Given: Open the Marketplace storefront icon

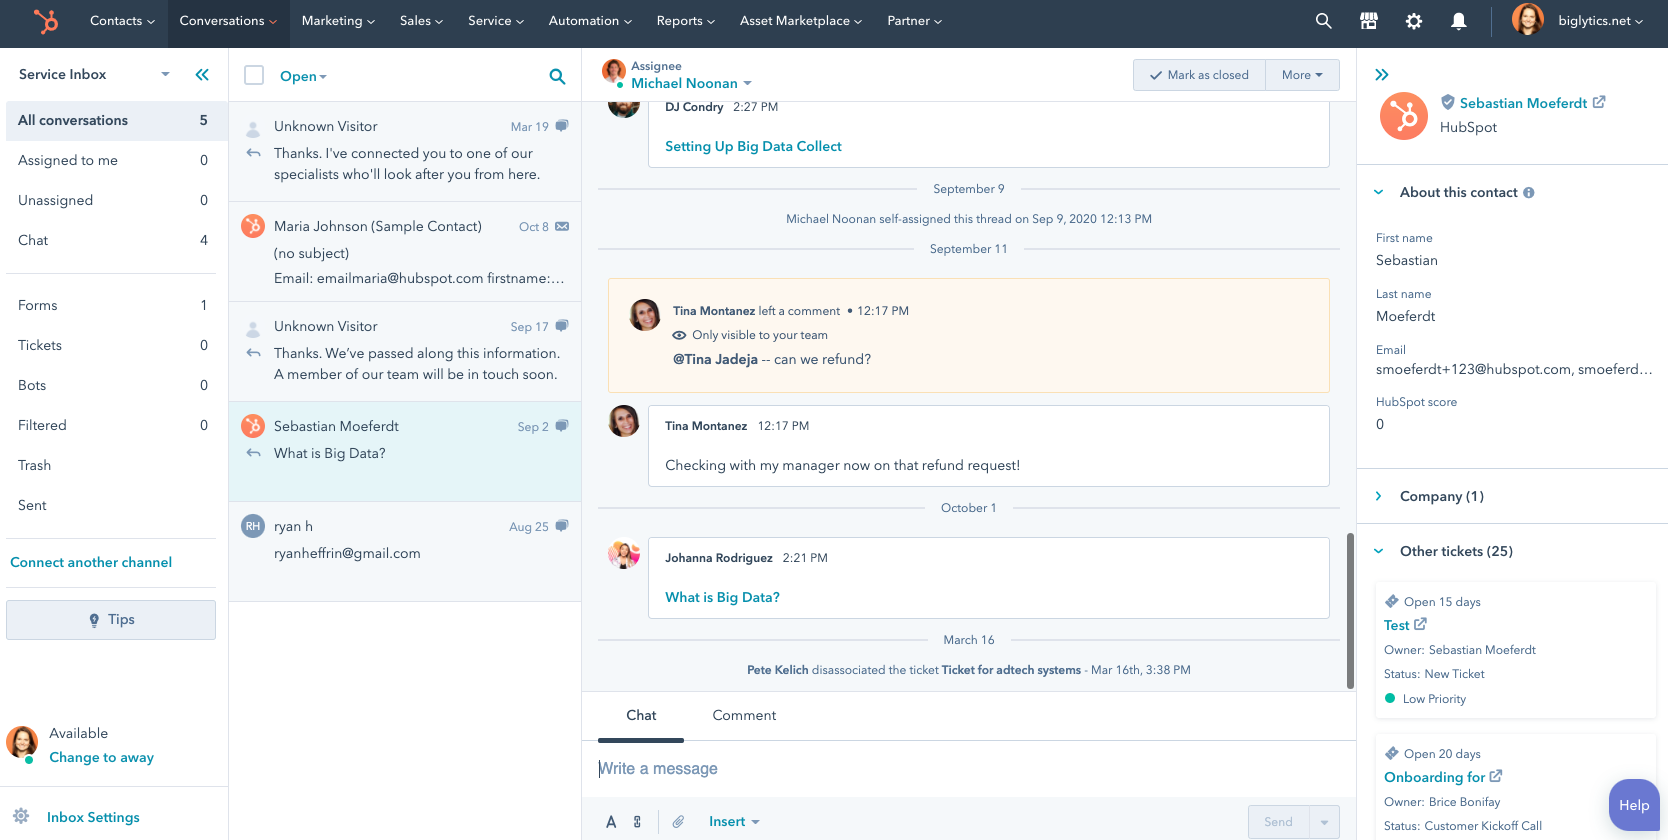Looking at the screenshot, I should pos(1368,21).
